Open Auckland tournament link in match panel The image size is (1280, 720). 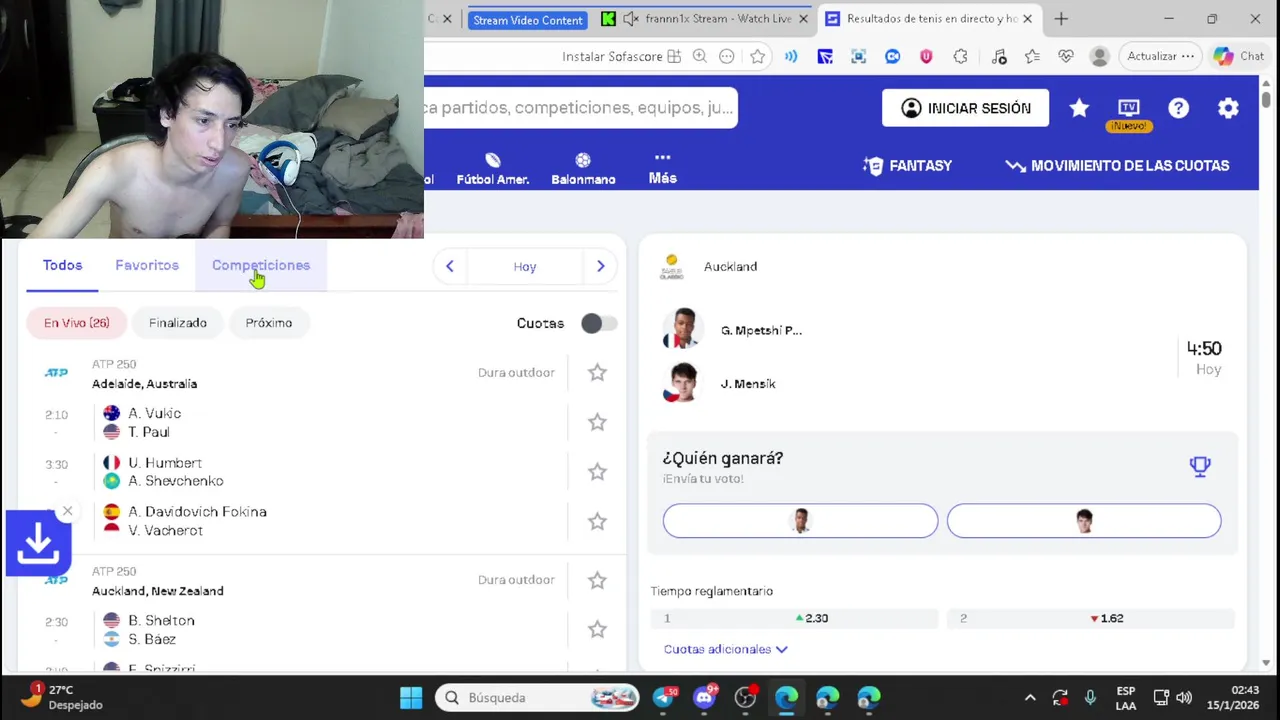730,266
